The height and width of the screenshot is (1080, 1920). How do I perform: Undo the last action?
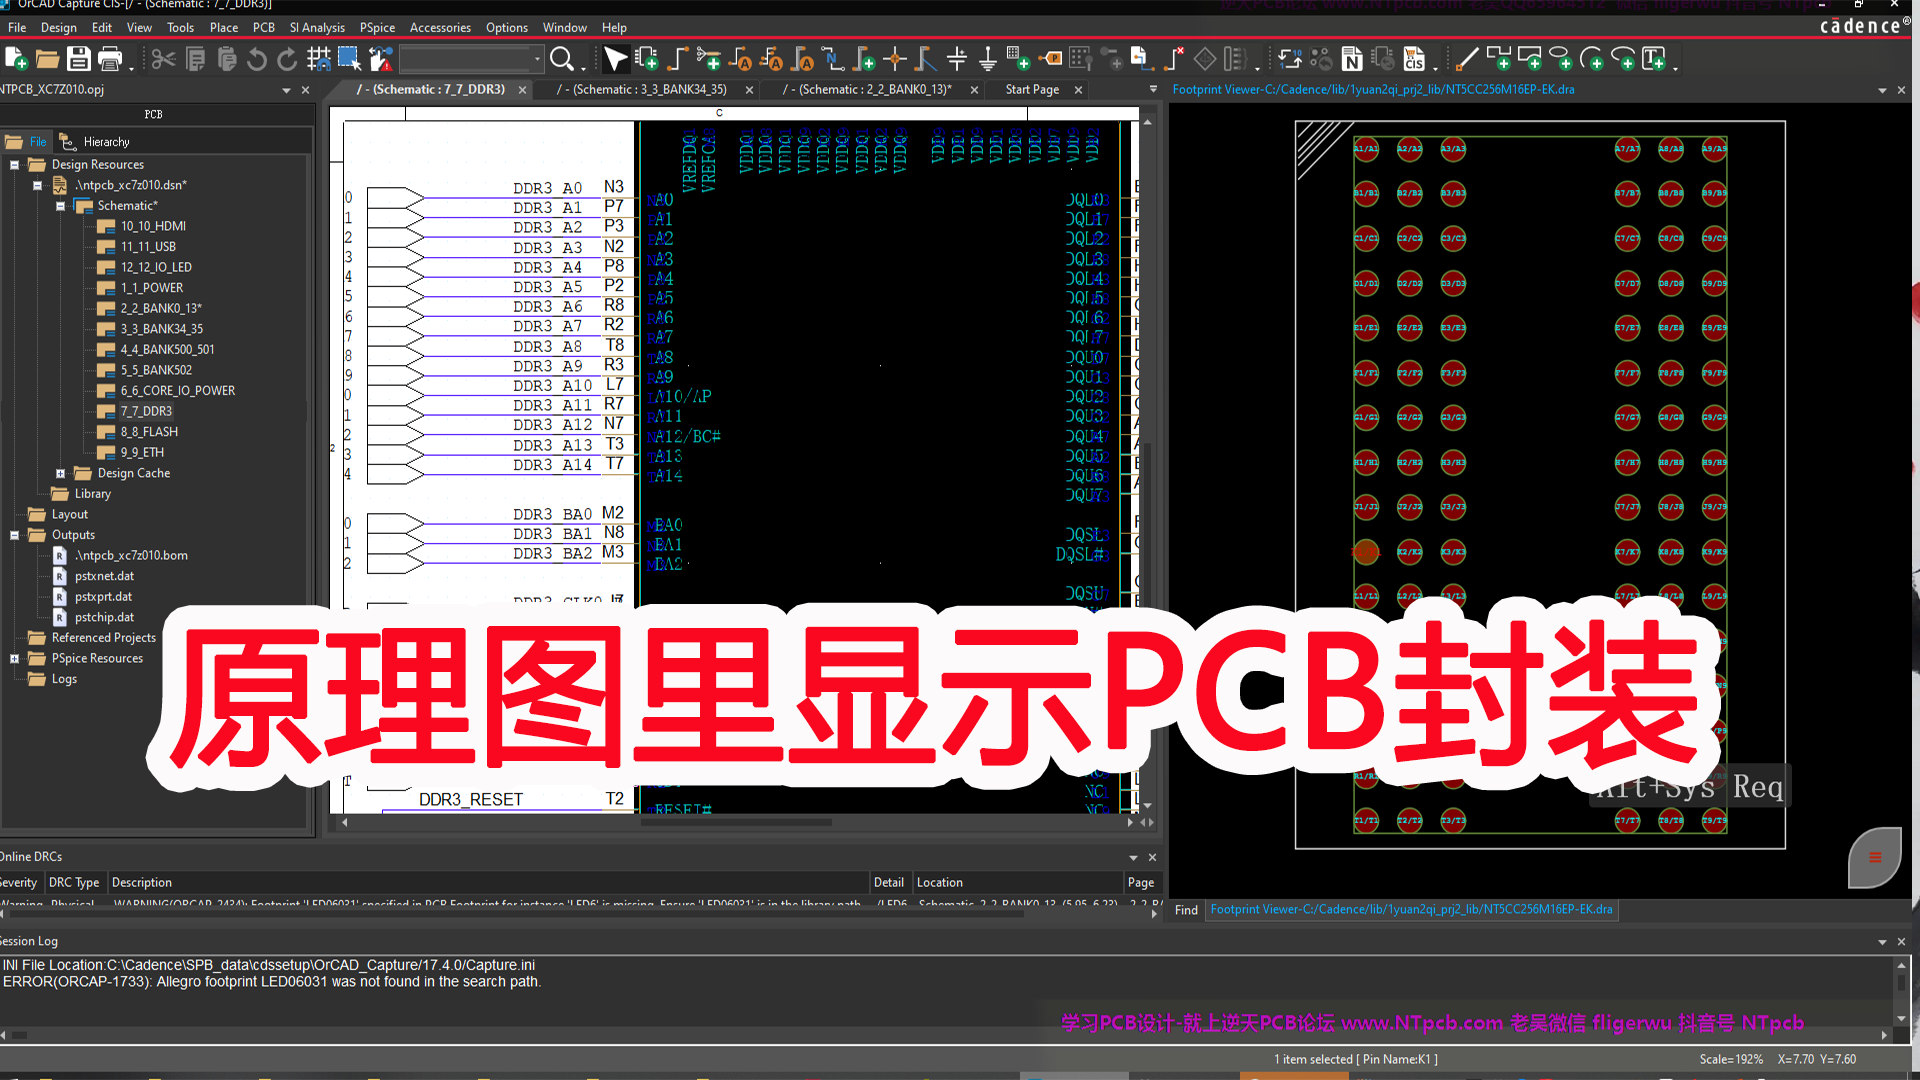click(x=257, y=60)
